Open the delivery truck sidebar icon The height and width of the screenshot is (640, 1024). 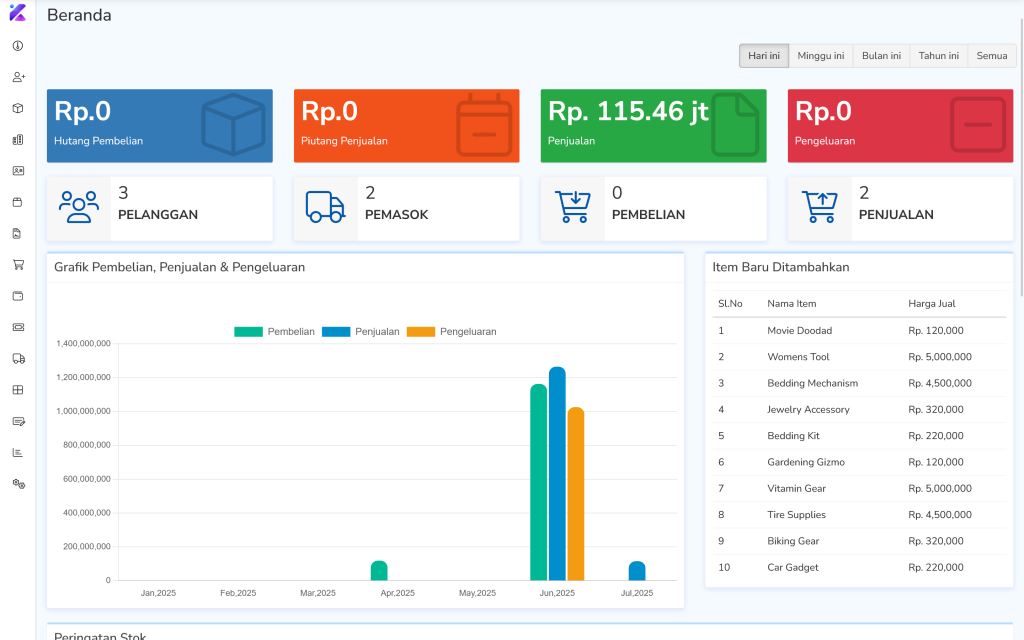click(x=18, y=358)
